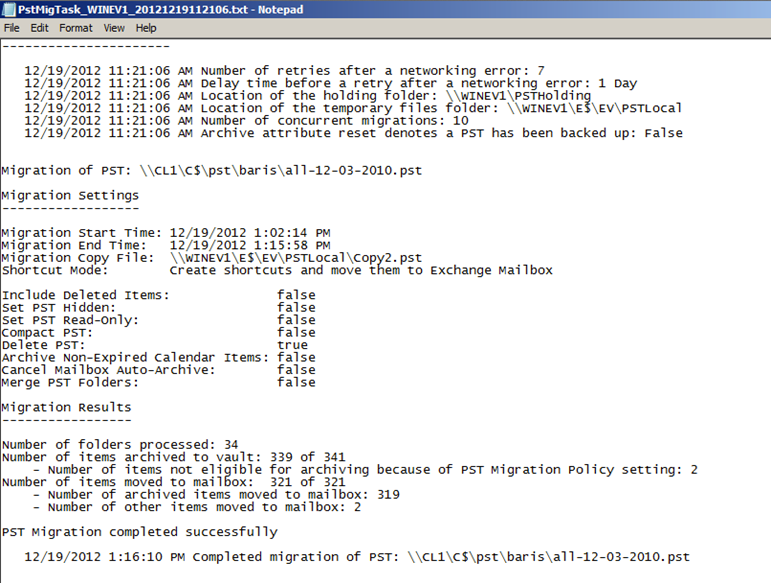Click the 'Set PST Hidden:' label
Screen dimensions: 771x583
[59, 308]
